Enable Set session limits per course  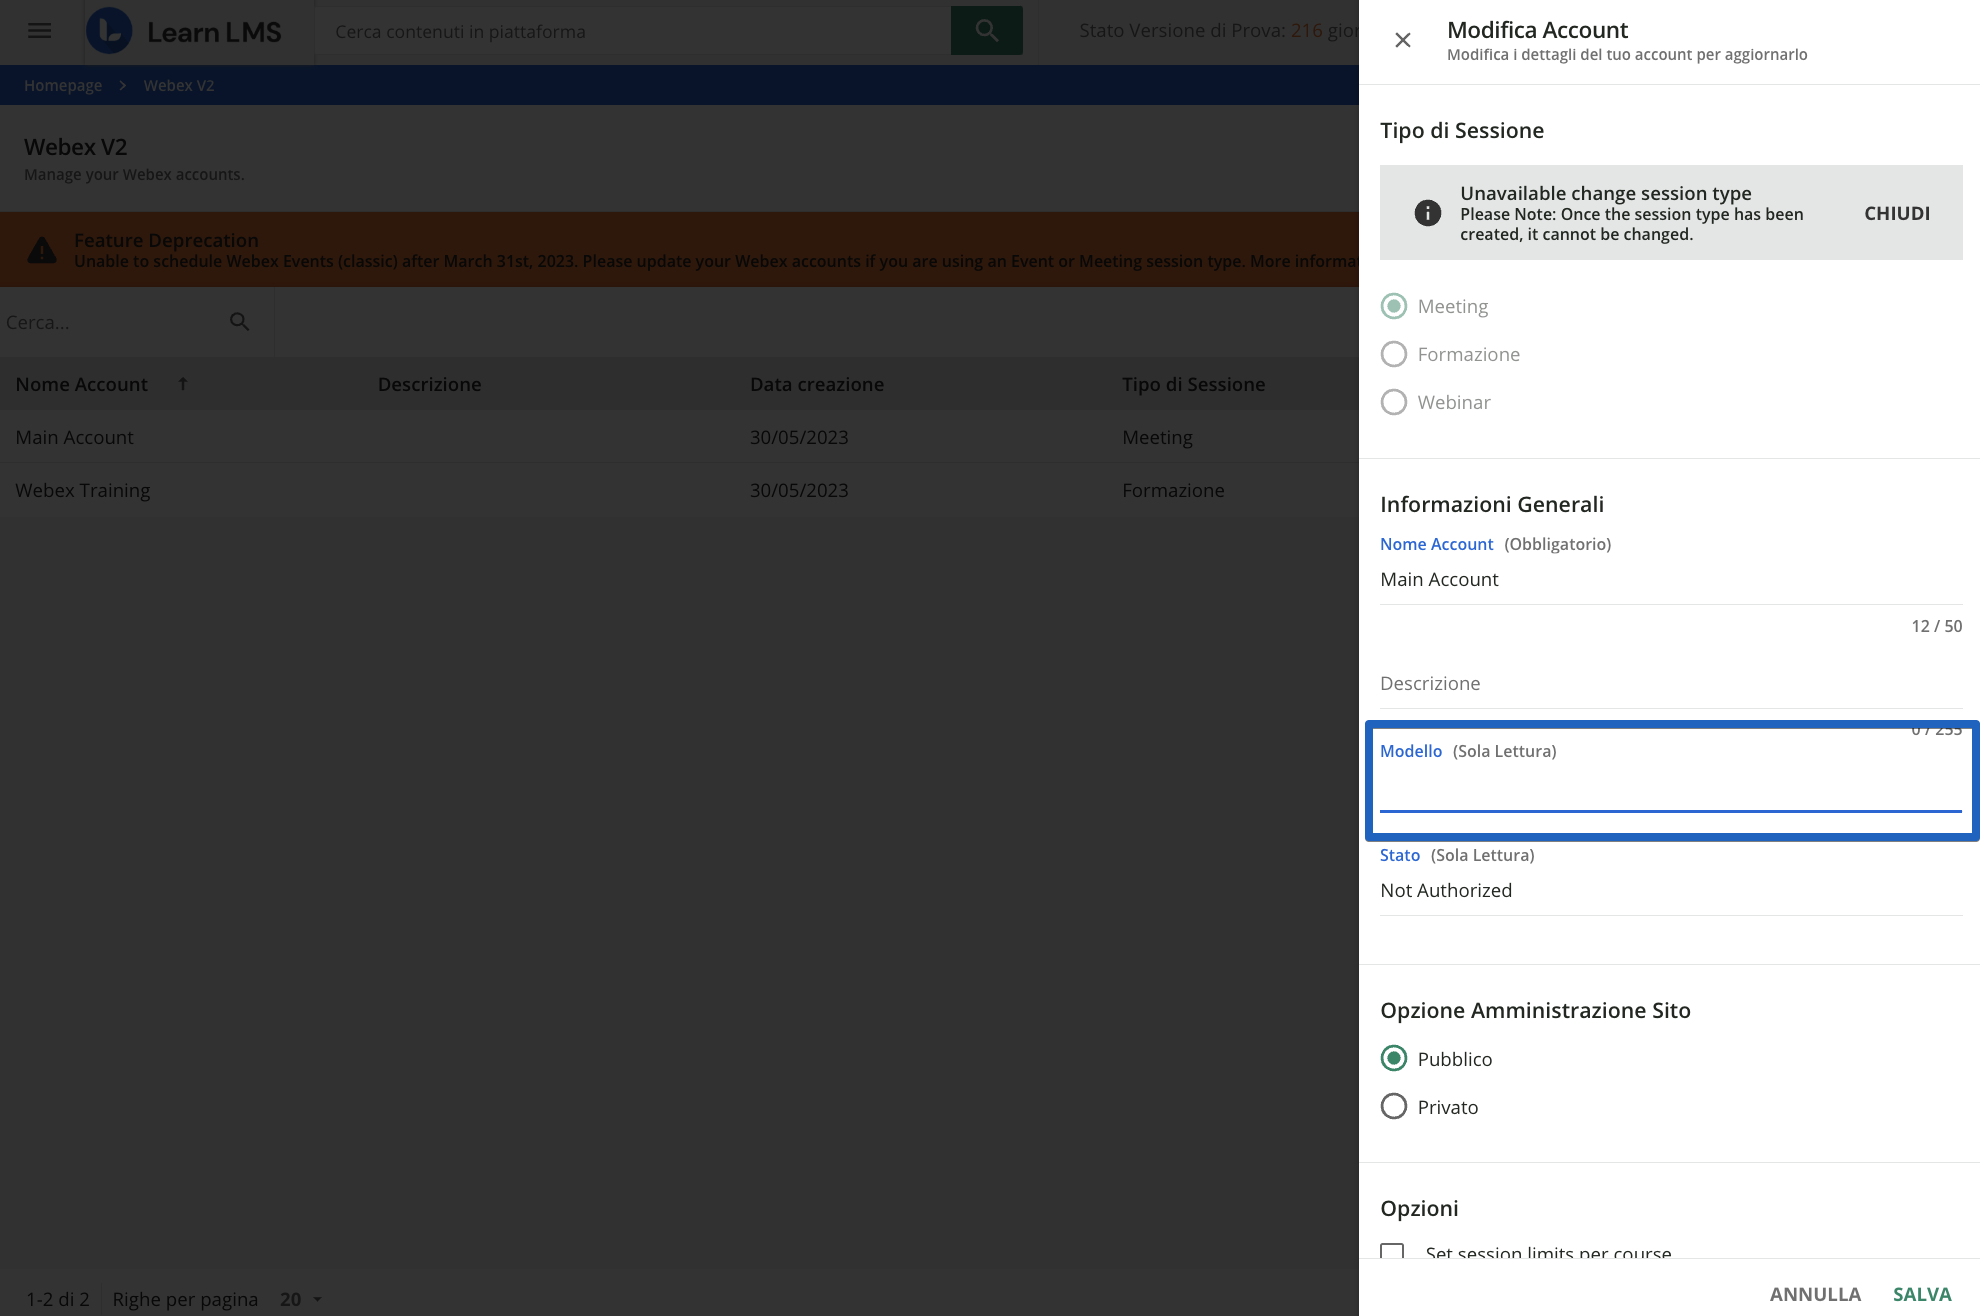point(1392,1252)
